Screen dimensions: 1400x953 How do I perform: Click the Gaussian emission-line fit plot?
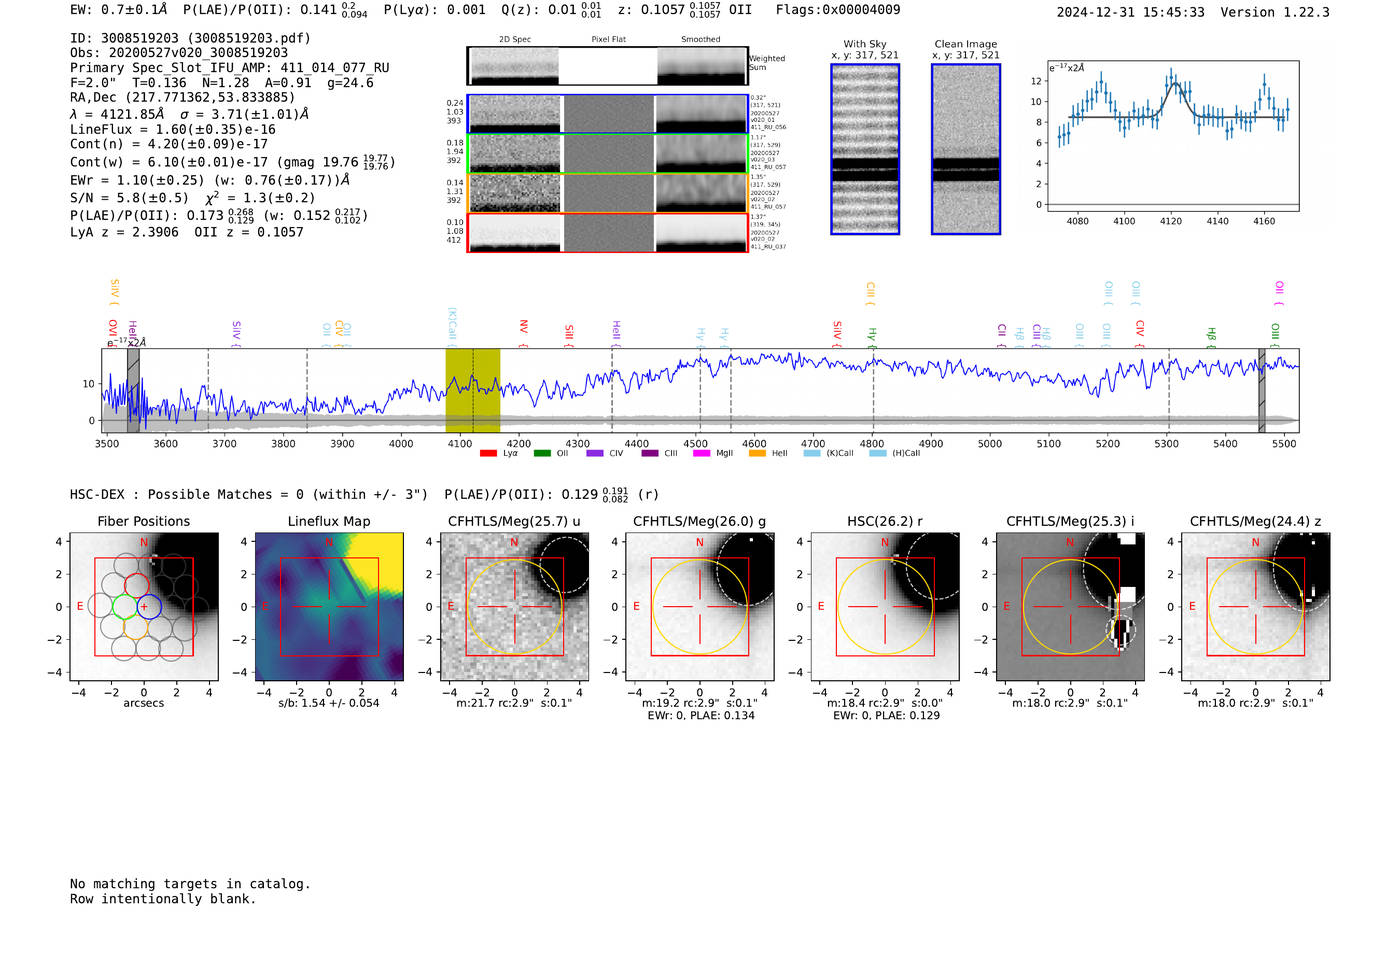(x=1173, y=136)
